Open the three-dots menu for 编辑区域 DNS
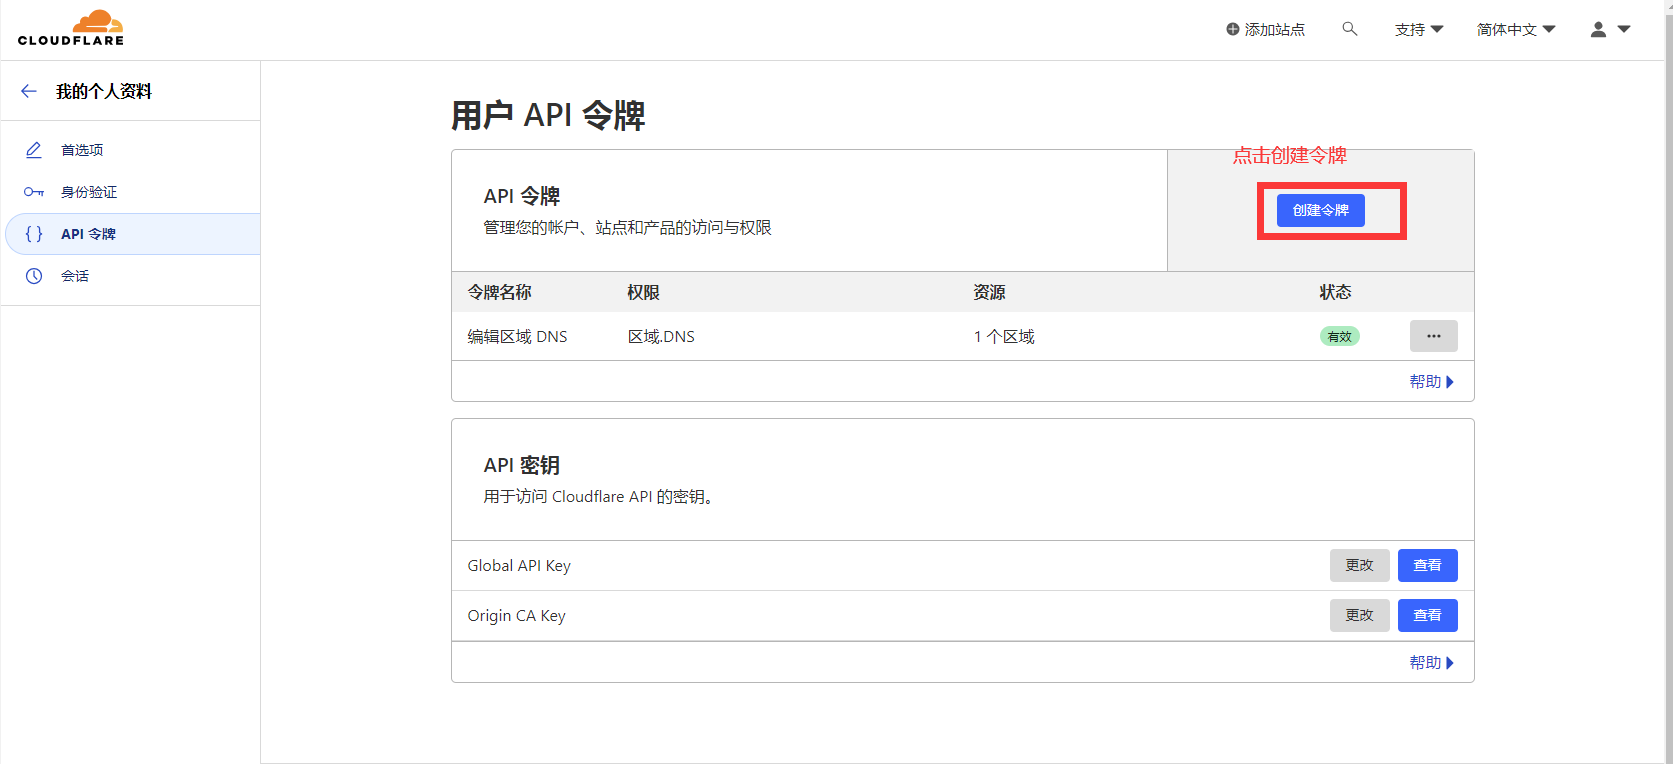This screenshot has height=764, width=1673. pyautogui.click(x=1433, y=336)
